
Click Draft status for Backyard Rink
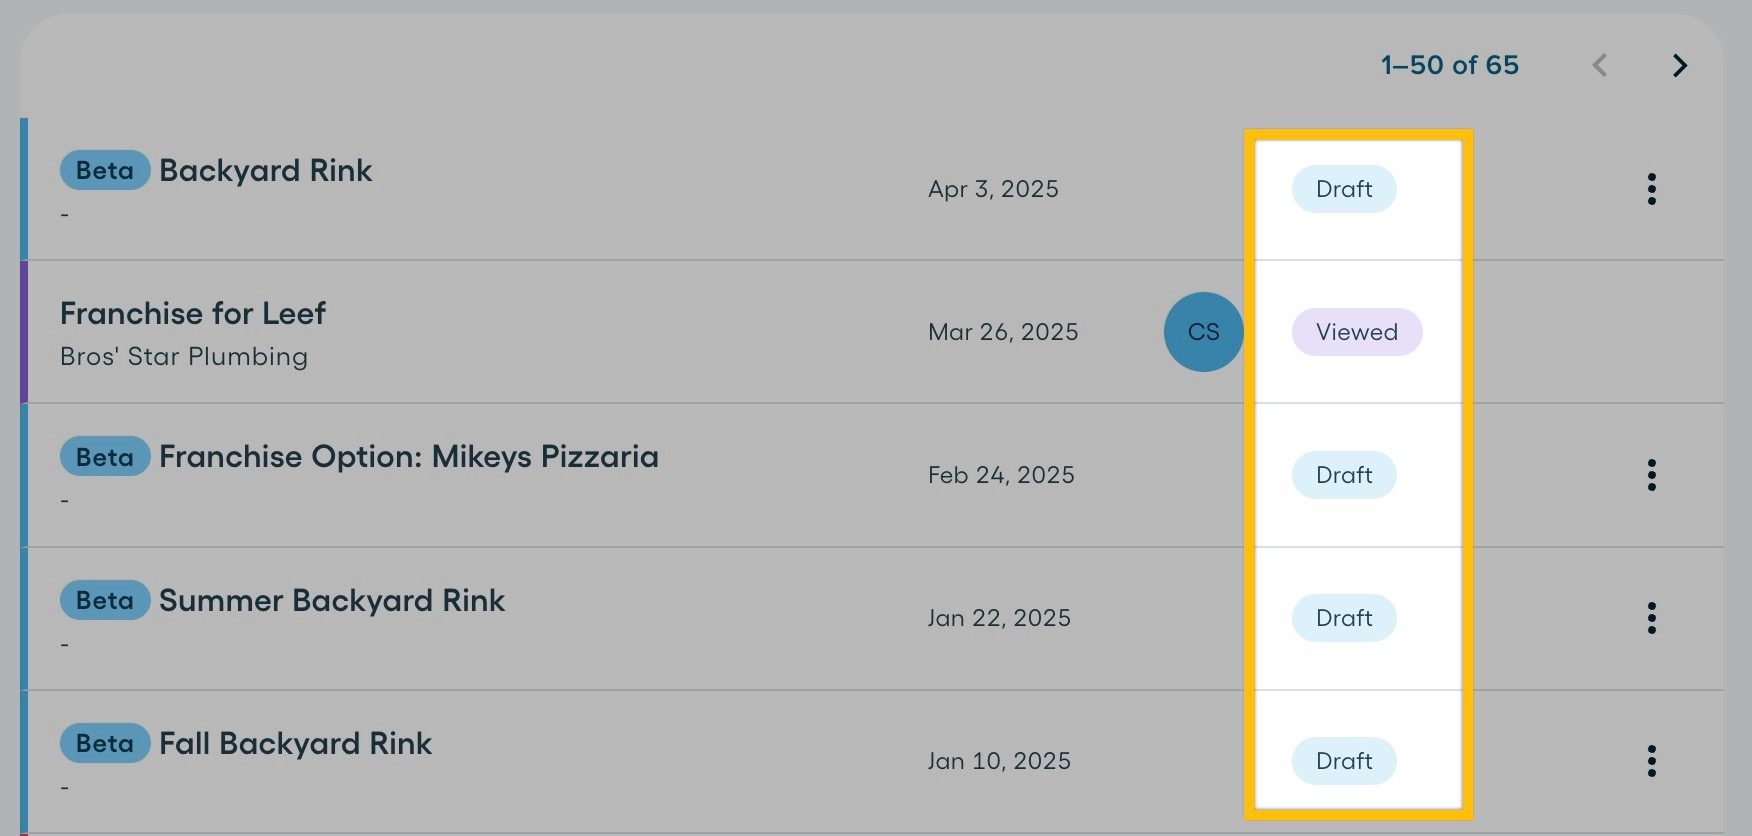coord(1344,189)
